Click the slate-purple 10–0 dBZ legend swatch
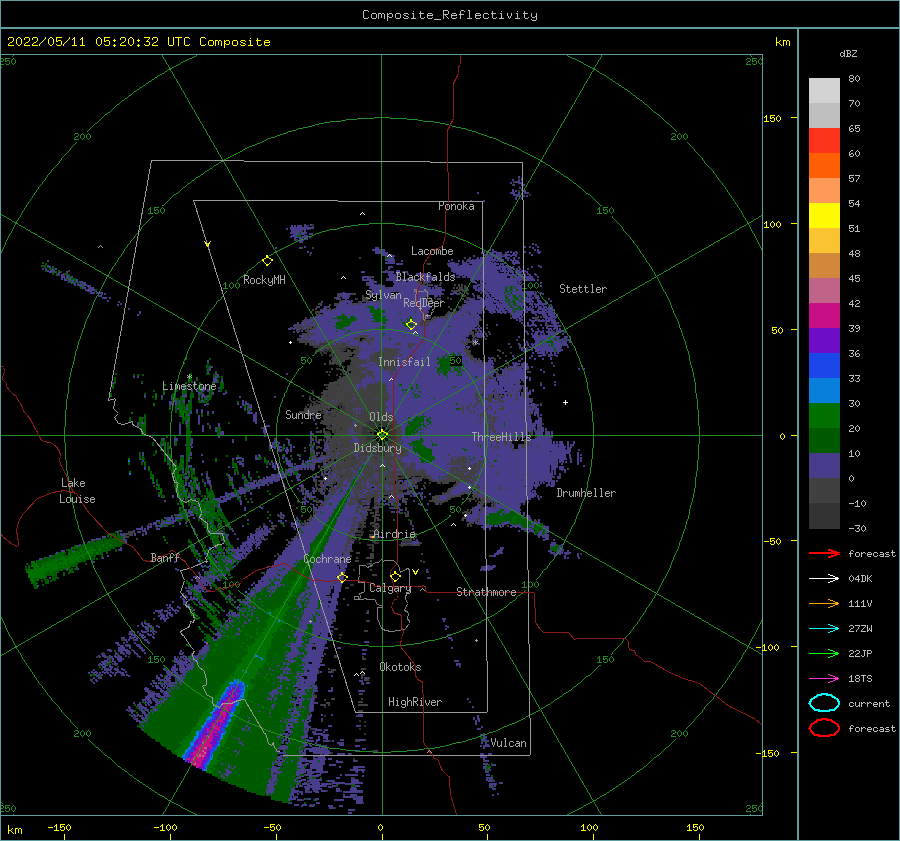Image resolution: width=900 pixels, height=841 pixels. 824,465
